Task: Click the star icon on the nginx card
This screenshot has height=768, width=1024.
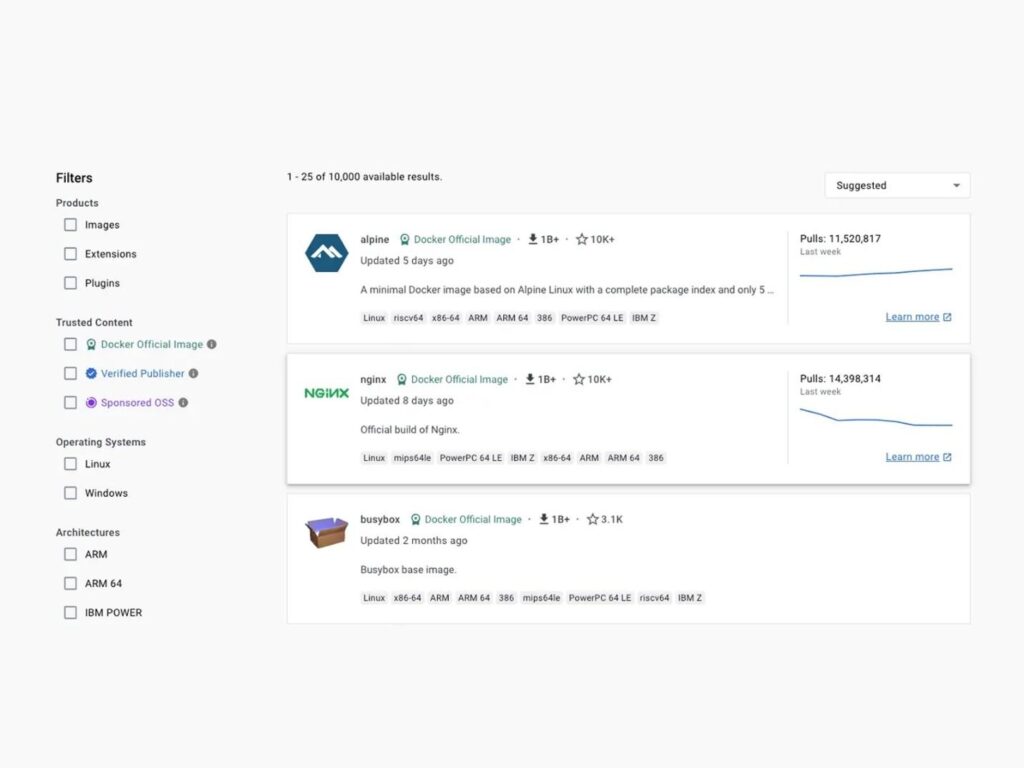Action: click(x=579, y=379)
